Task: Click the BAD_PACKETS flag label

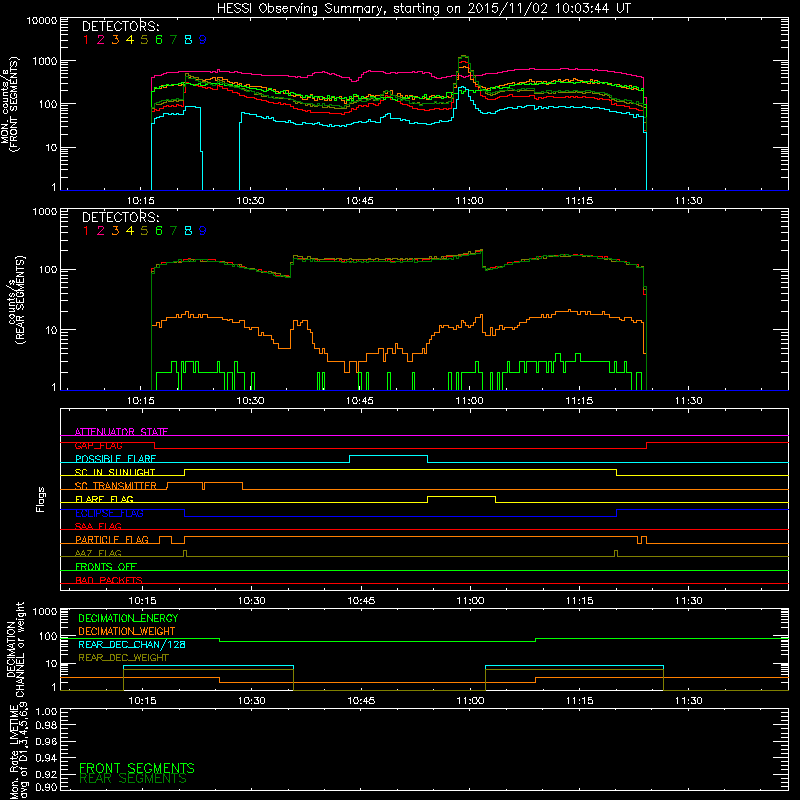Action: [x=109, y=580]
